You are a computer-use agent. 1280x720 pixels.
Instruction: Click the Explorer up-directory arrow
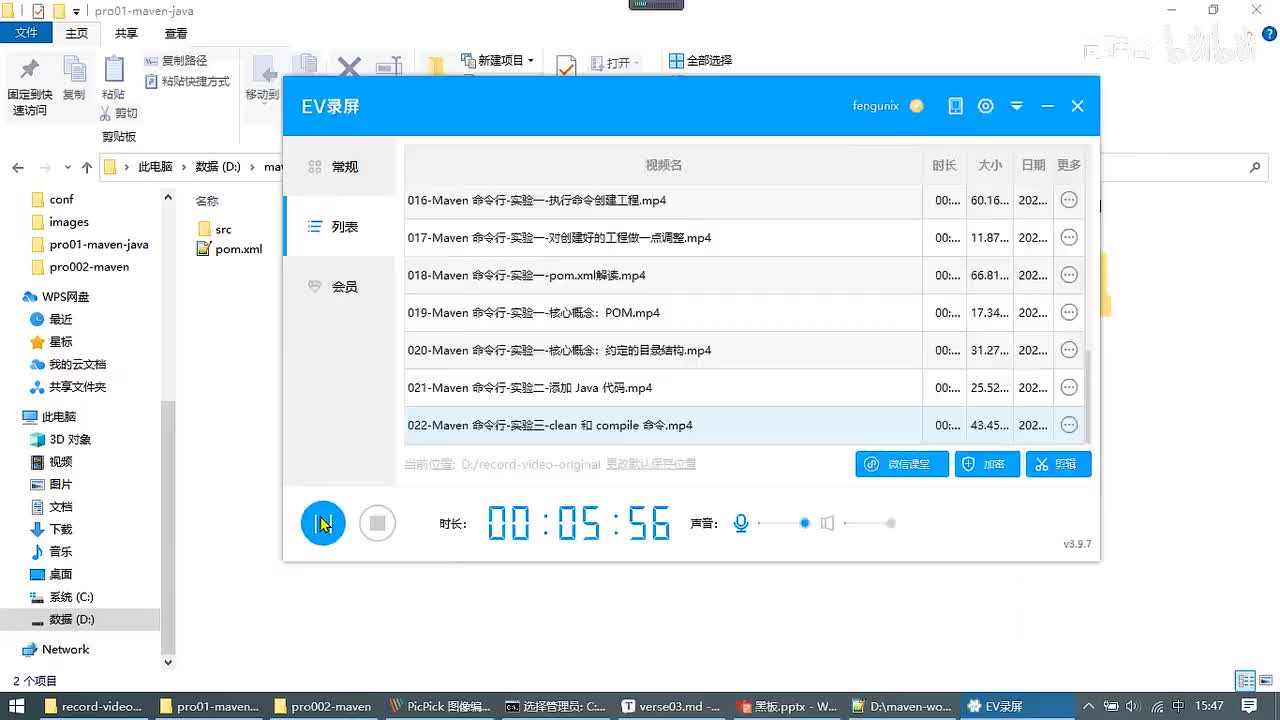pos(87,167)
